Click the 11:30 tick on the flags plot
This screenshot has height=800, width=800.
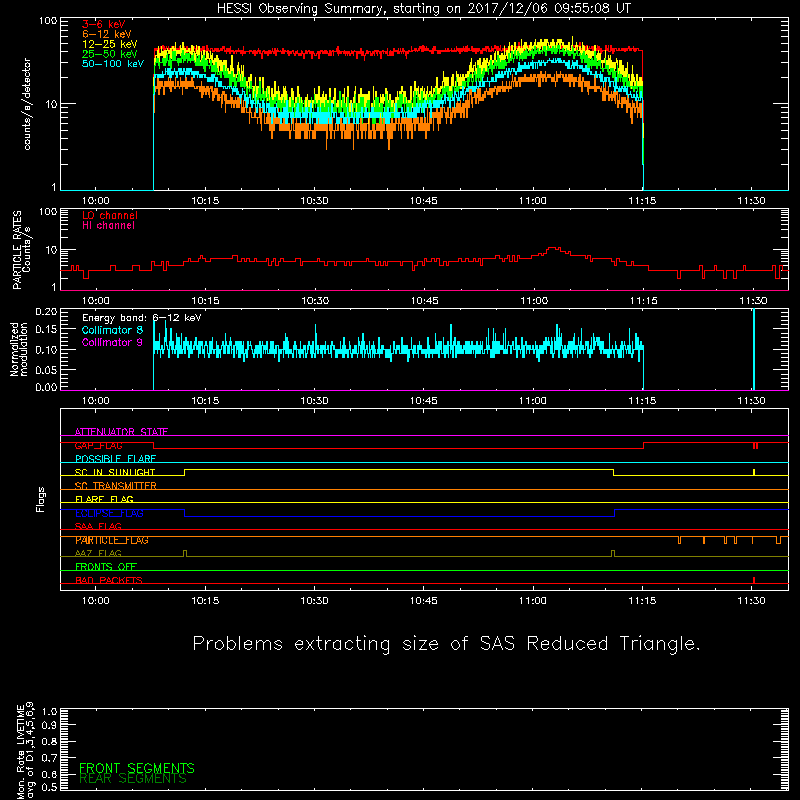click(x=752, y=601)
